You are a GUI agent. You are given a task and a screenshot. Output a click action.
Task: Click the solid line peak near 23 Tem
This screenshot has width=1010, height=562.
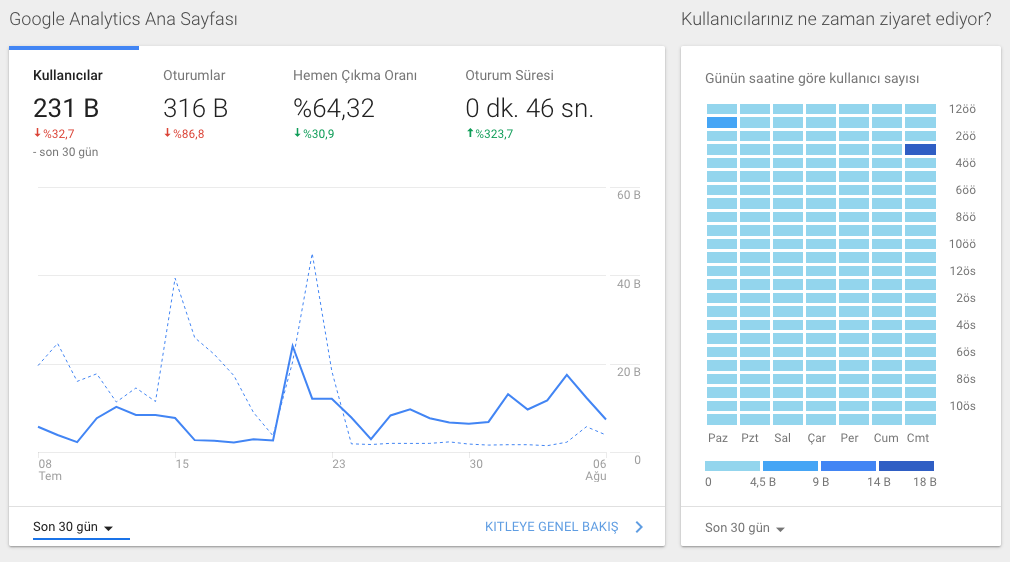pos(293,346)
